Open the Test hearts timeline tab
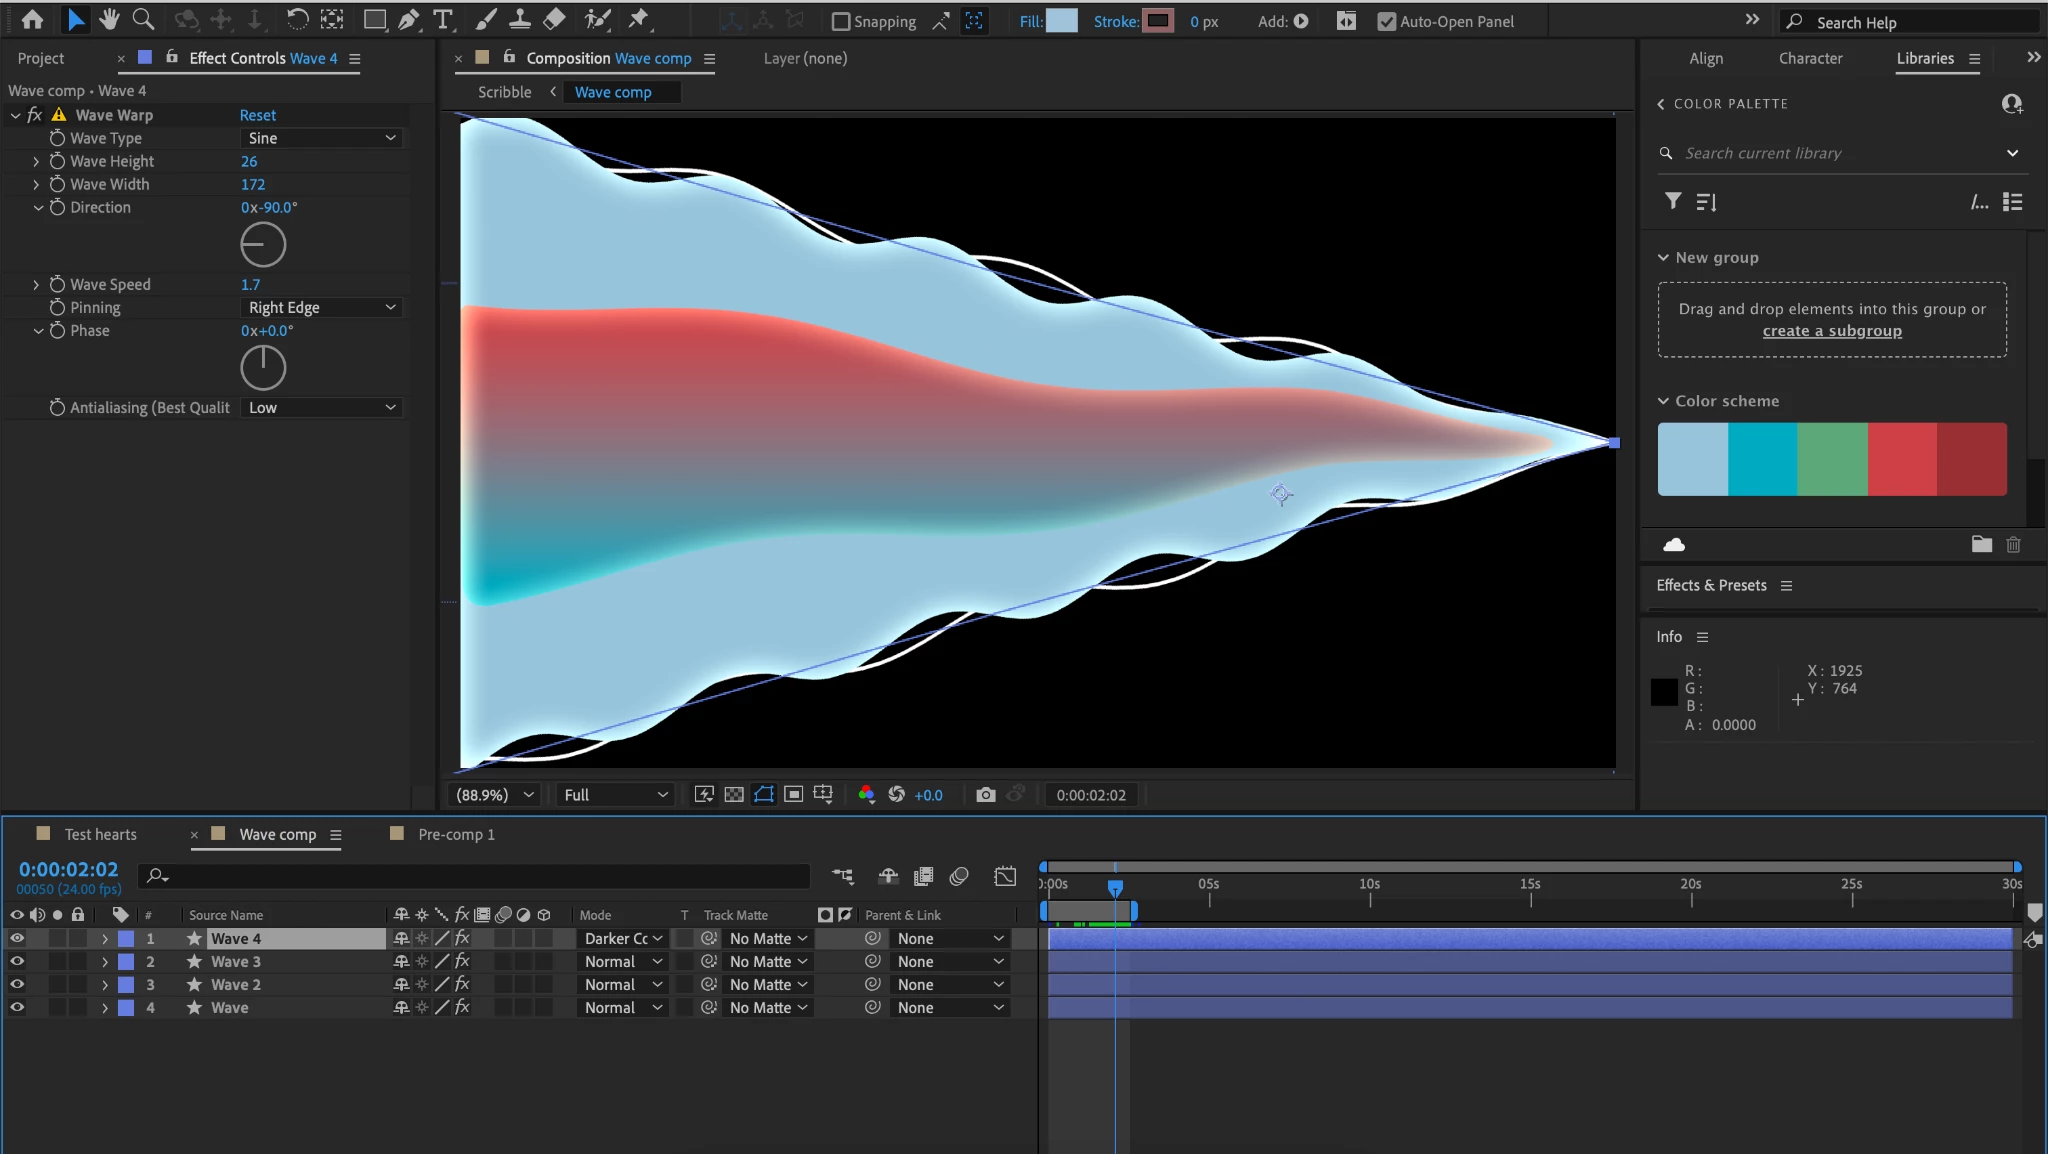 click(x=100, y=834)
